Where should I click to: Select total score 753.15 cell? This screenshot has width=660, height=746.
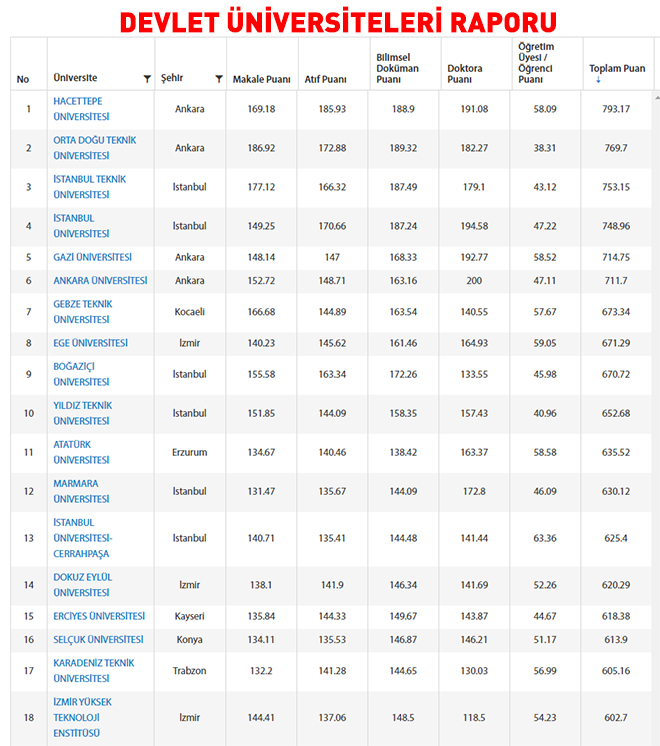click(x=616, y=187)
